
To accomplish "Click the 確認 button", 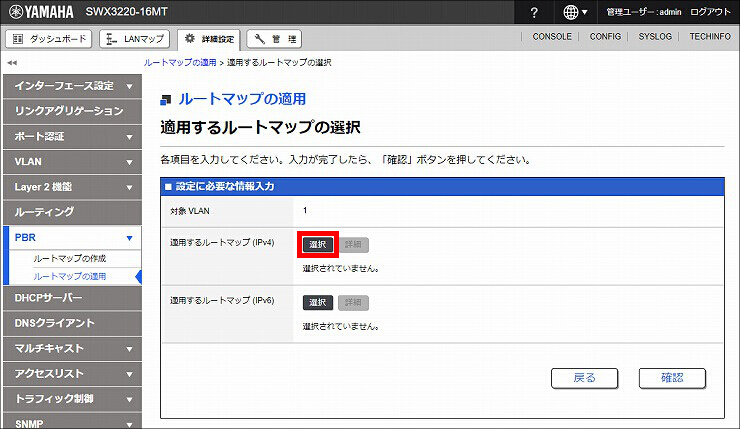I will [672, 378].
